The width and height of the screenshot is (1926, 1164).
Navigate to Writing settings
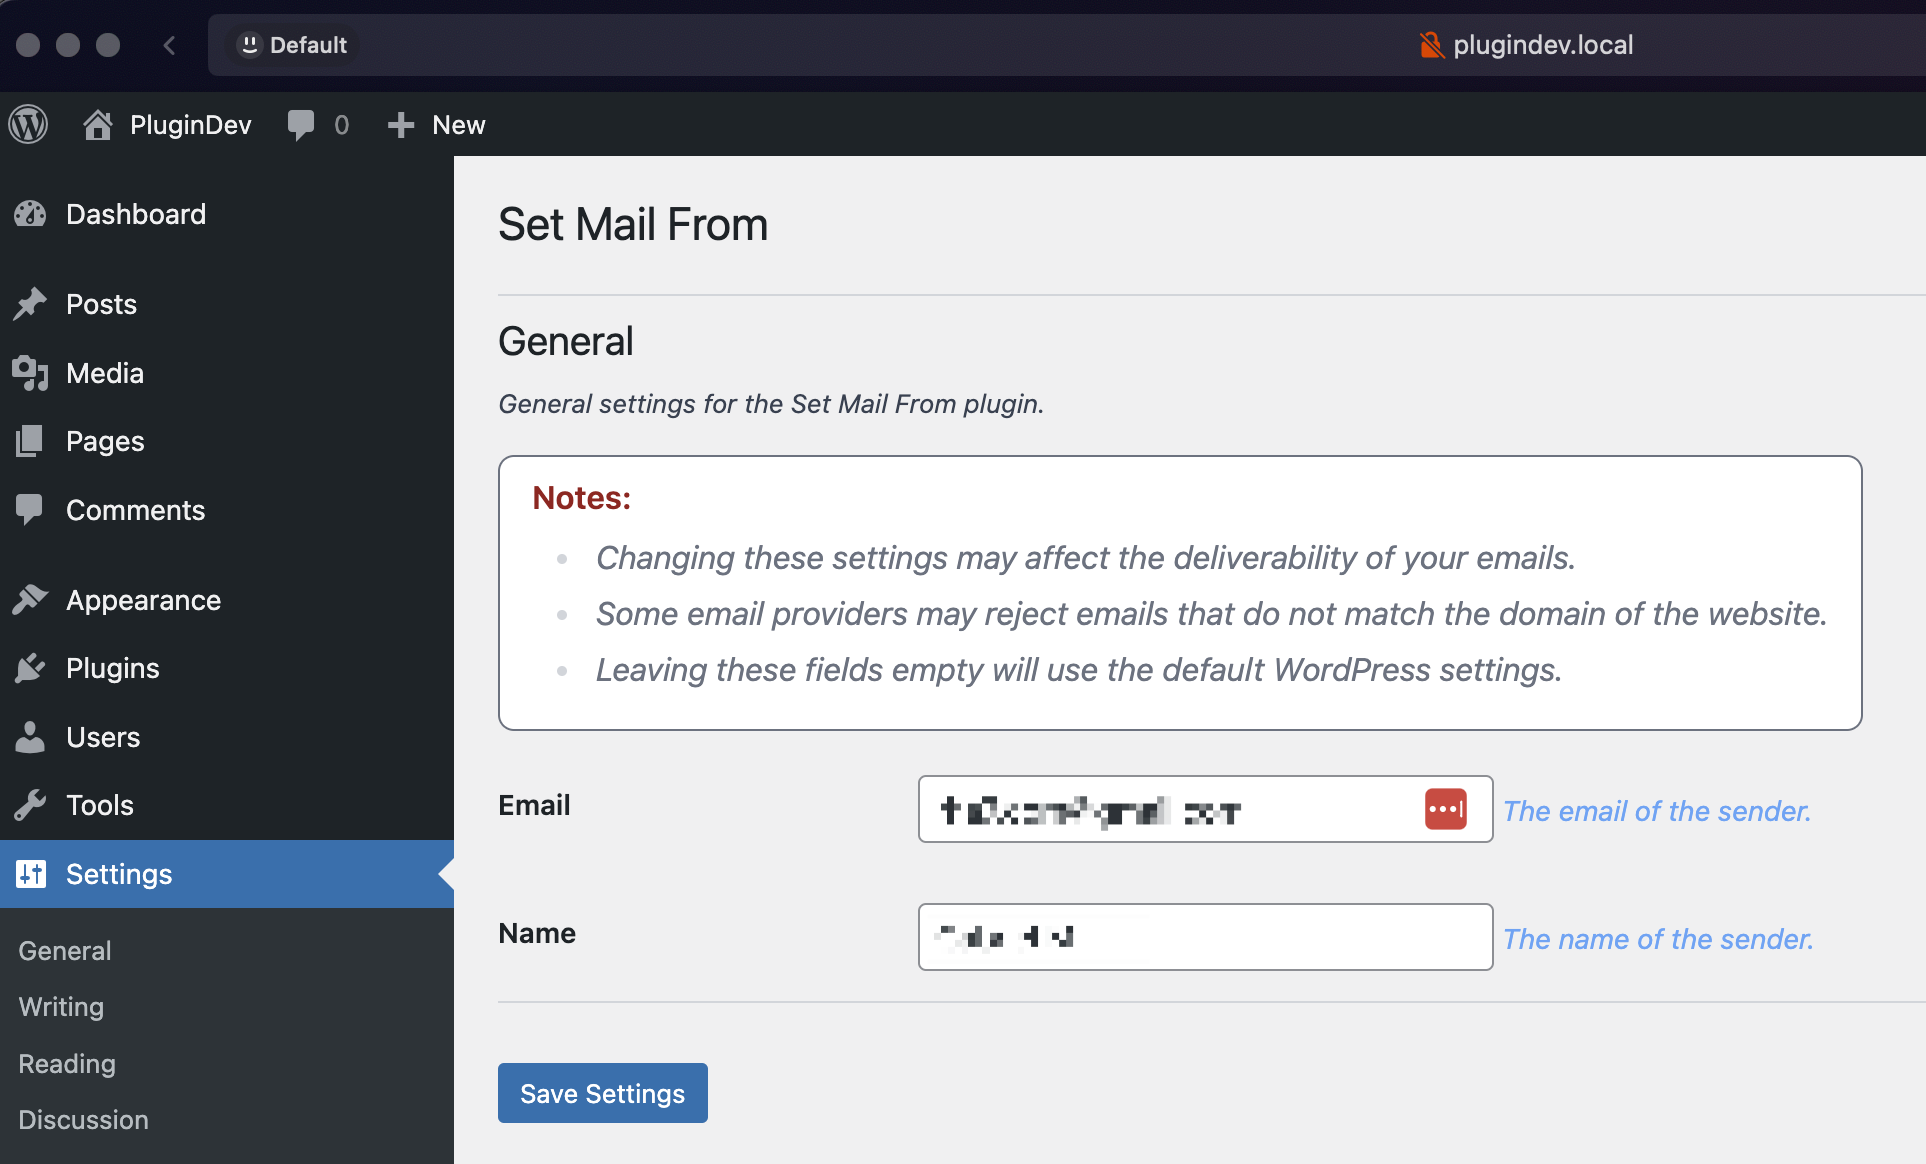pos(61,1006)
